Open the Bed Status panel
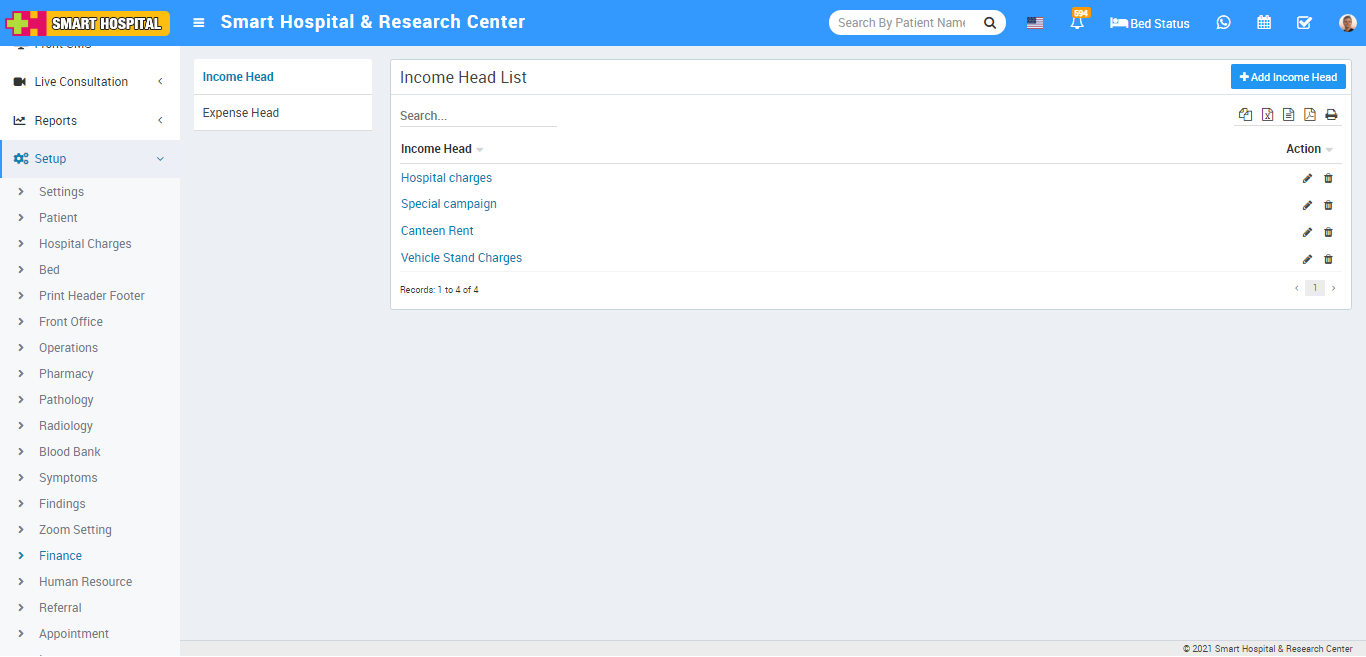Viewport: 1366px width, 657px height. coord(1150,23)
